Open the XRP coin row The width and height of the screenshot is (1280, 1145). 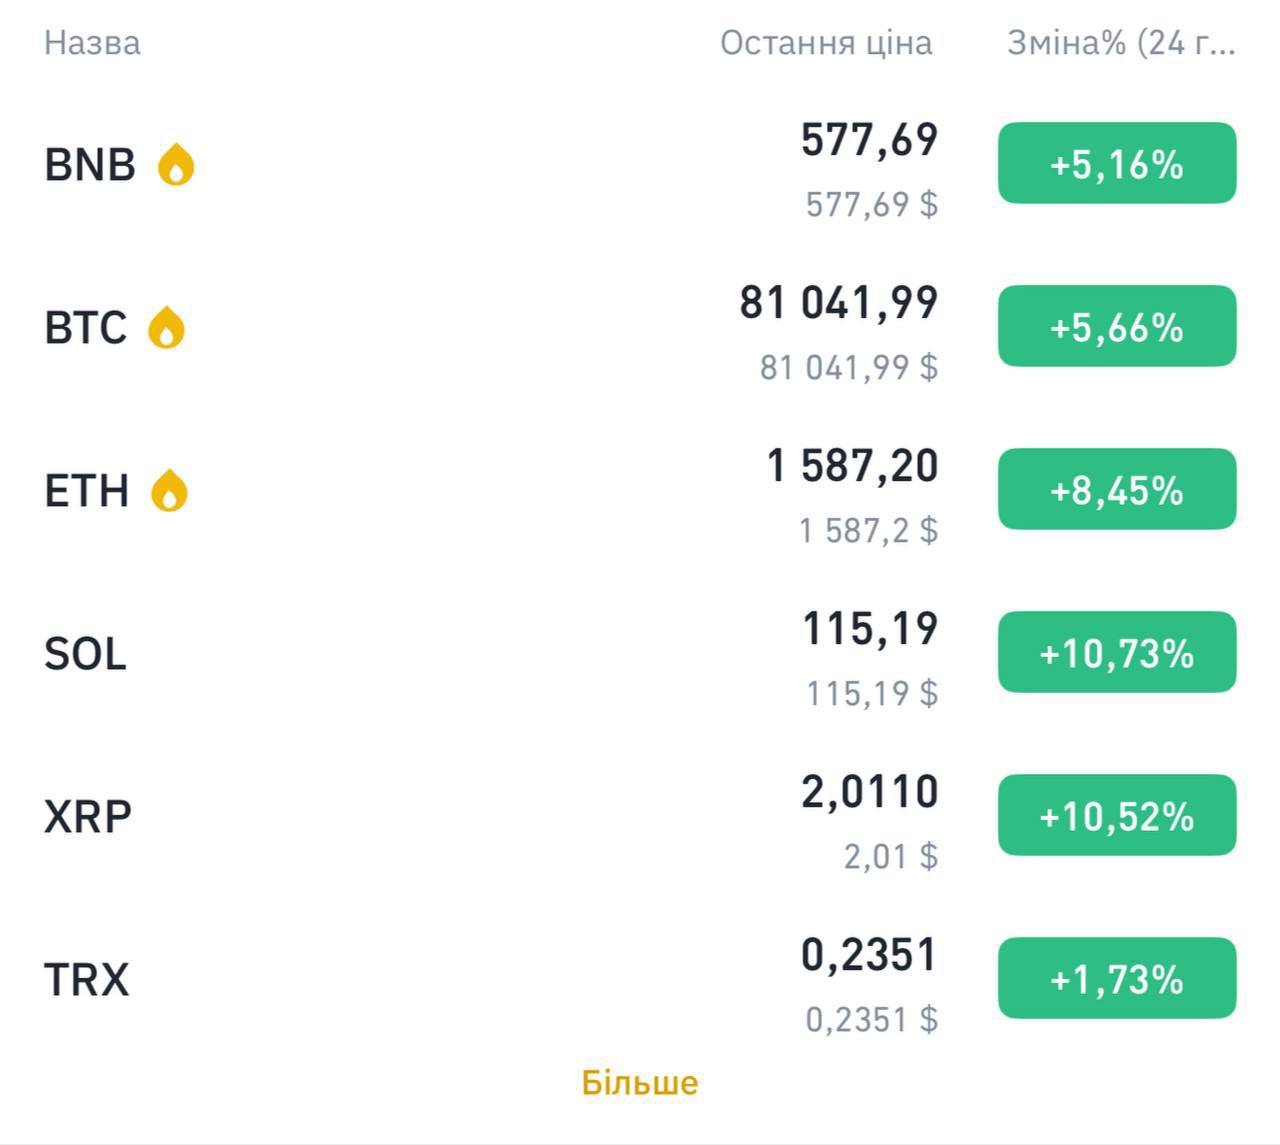pyautogui.click(x=88, y=817)
